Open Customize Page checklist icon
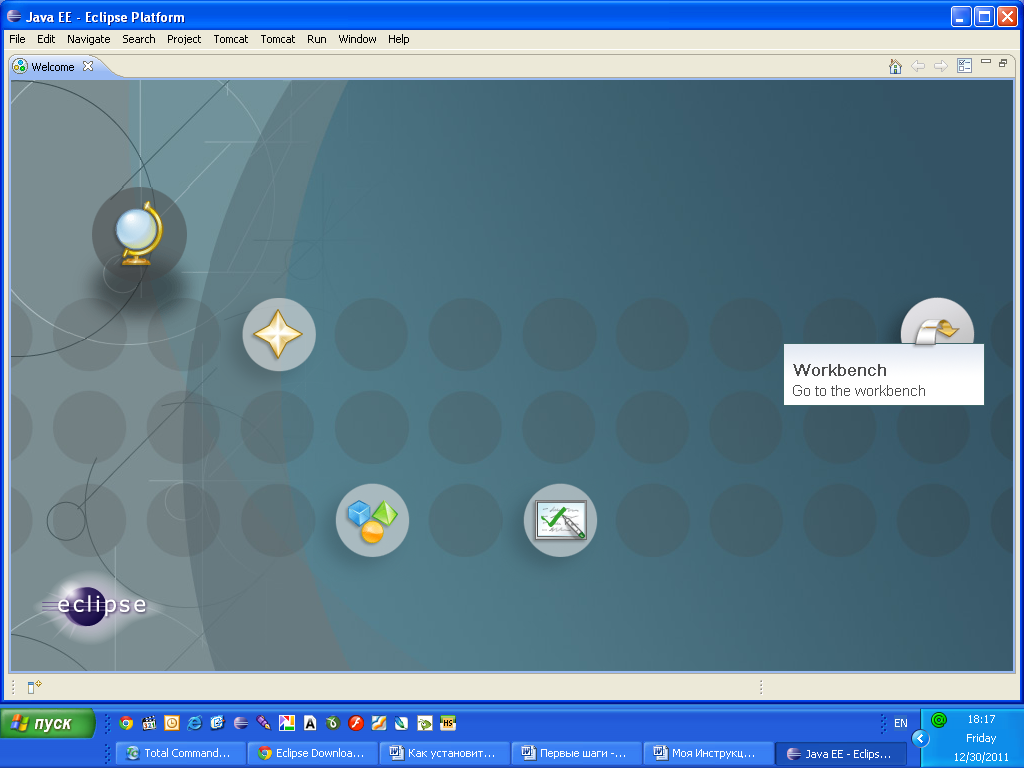Image resolution: width=1024 pixels, height=768 pixels. (965, 66)
